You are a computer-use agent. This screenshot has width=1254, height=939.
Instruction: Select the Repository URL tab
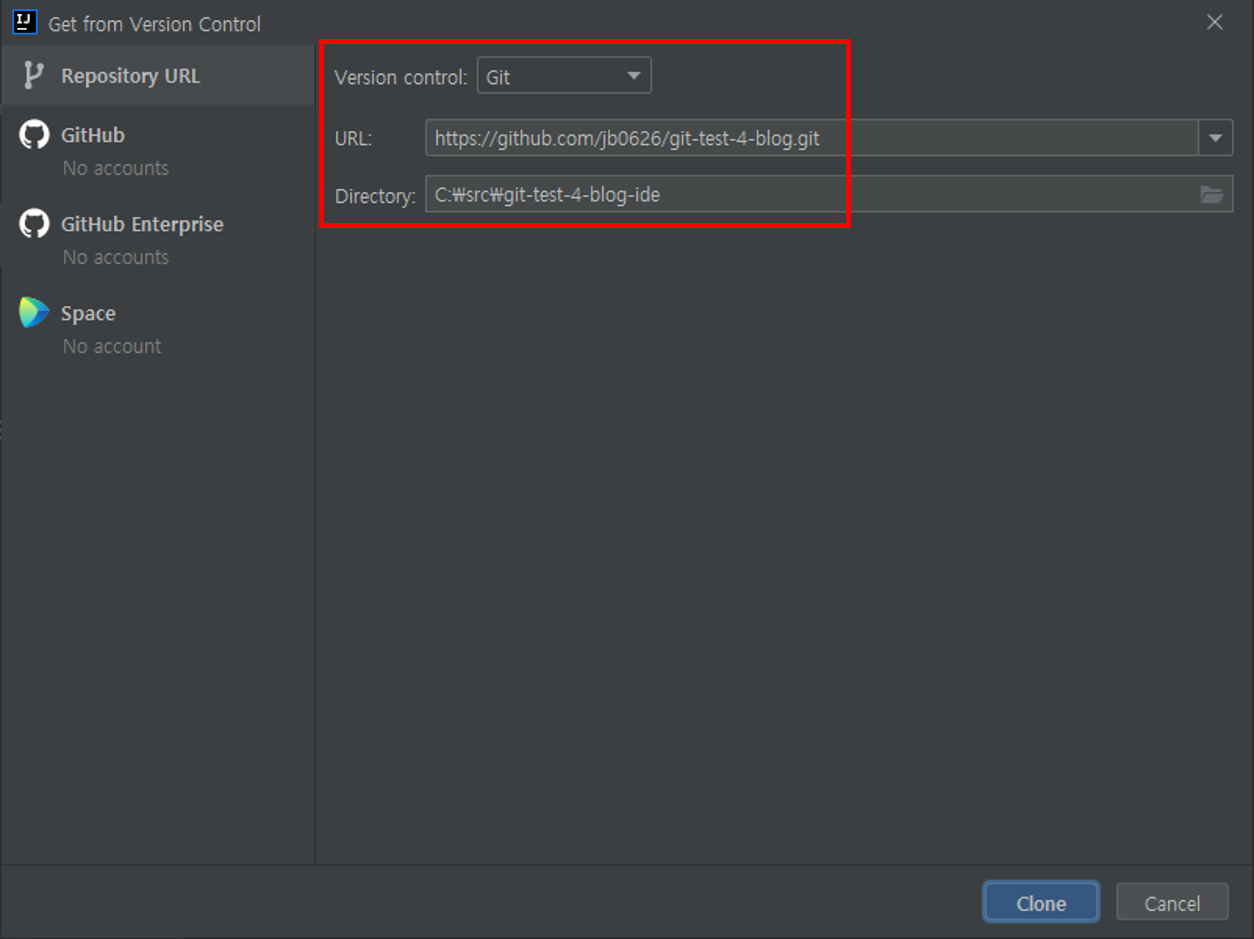[157, 76]
